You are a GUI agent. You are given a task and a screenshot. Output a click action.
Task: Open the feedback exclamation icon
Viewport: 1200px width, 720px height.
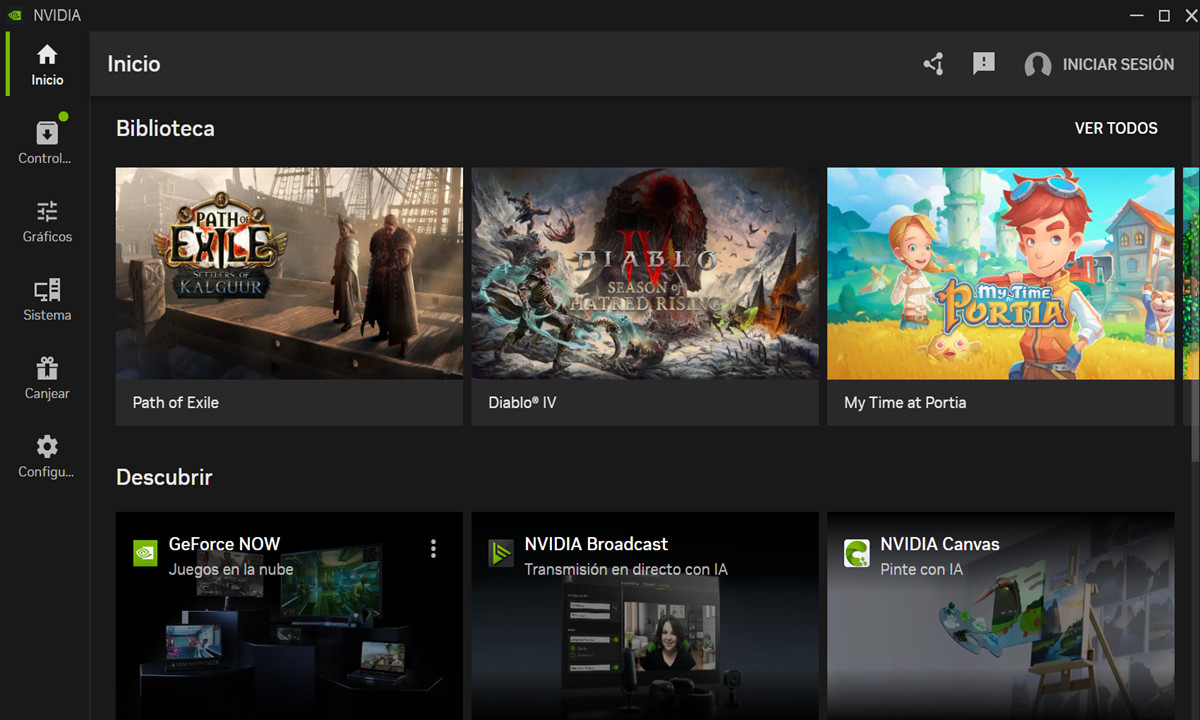tap(983, 64)
